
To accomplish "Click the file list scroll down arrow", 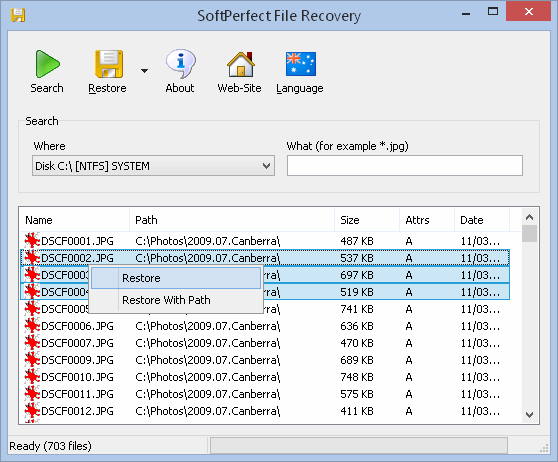I will point(530,415).
